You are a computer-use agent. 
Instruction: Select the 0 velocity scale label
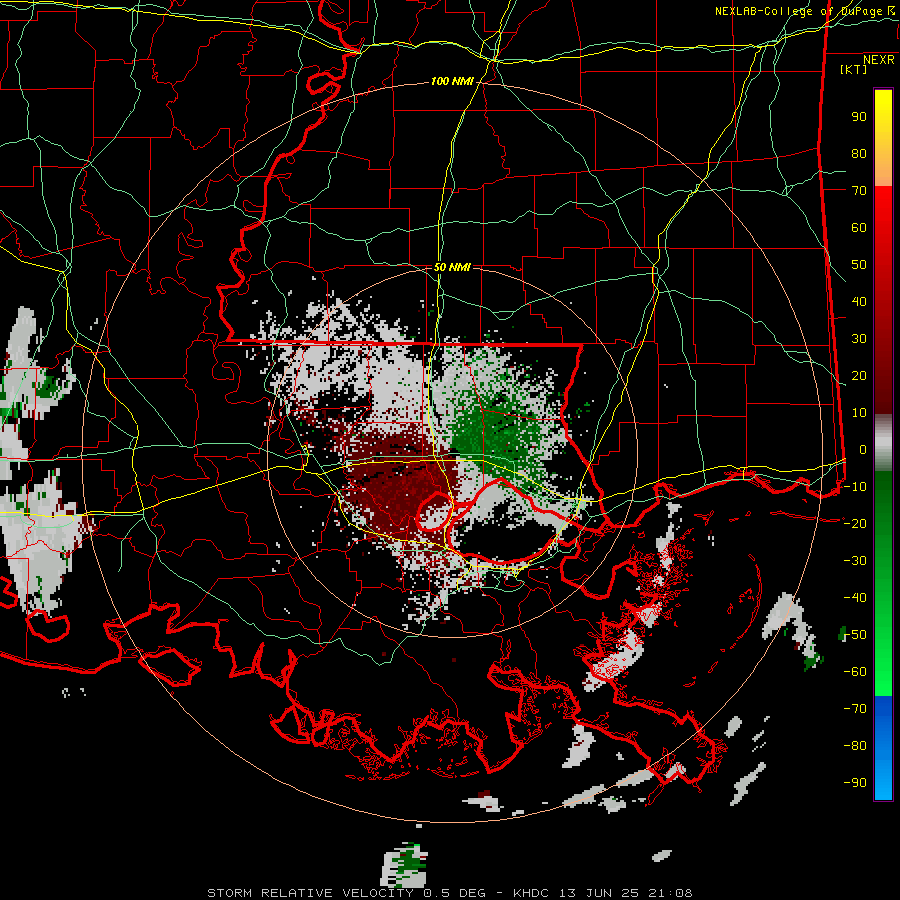click(863, 450)
